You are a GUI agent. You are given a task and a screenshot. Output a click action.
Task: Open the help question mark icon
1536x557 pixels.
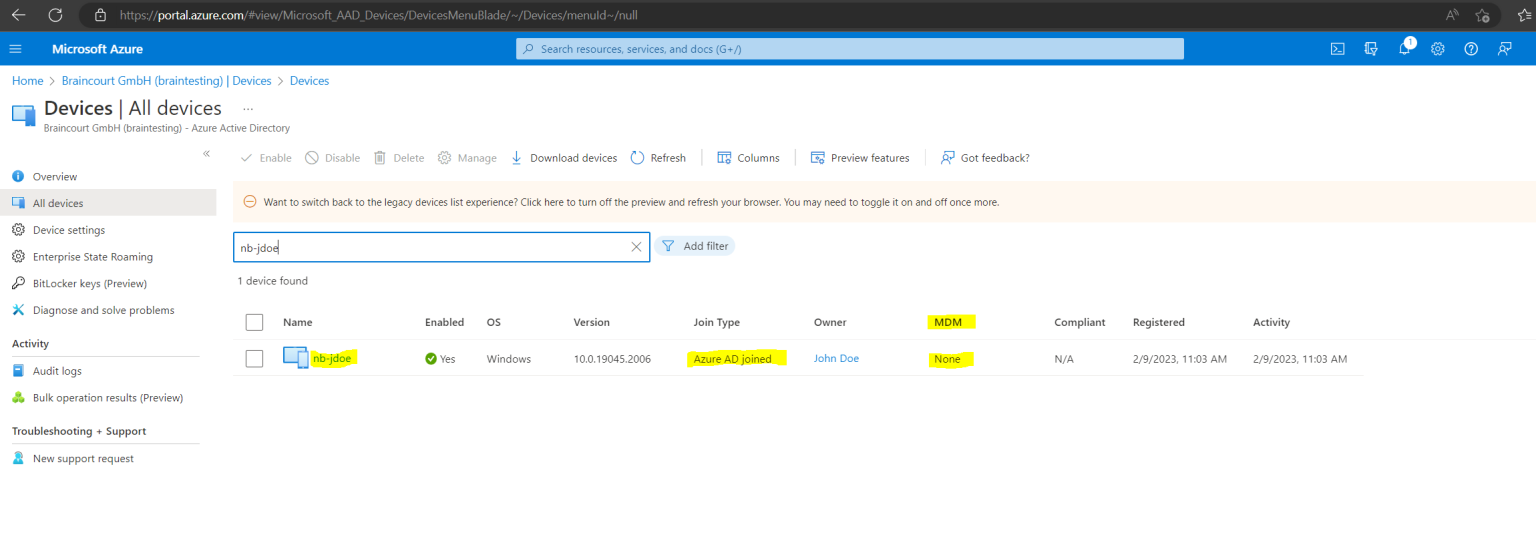(1471, 49)
